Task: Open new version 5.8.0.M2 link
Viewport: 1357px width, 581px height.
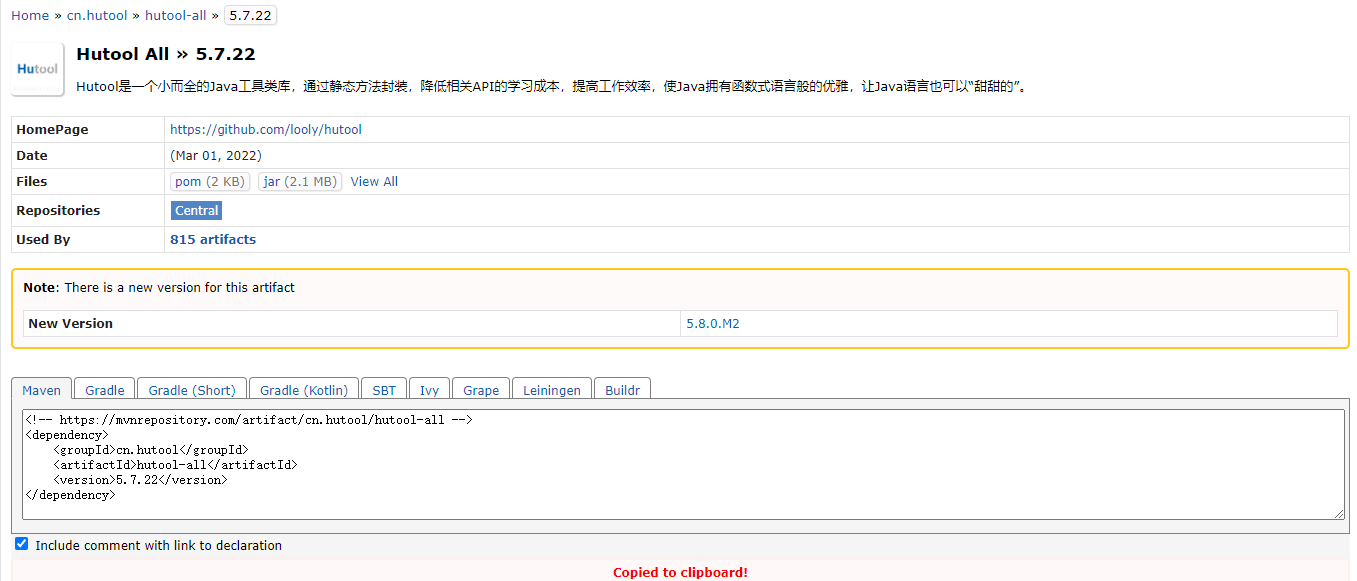Action: [x=713, y=323]
